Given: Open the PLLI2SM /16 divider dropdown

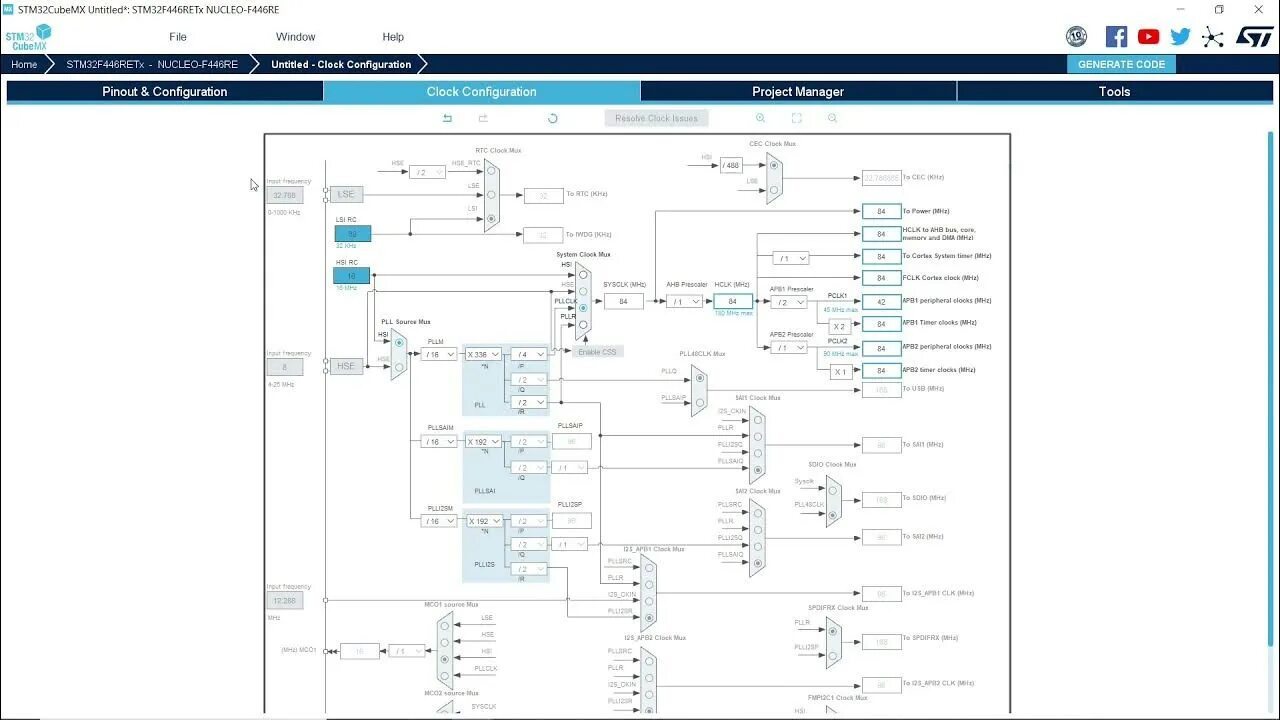Looking at the screenshot, I should coord(438,521).
